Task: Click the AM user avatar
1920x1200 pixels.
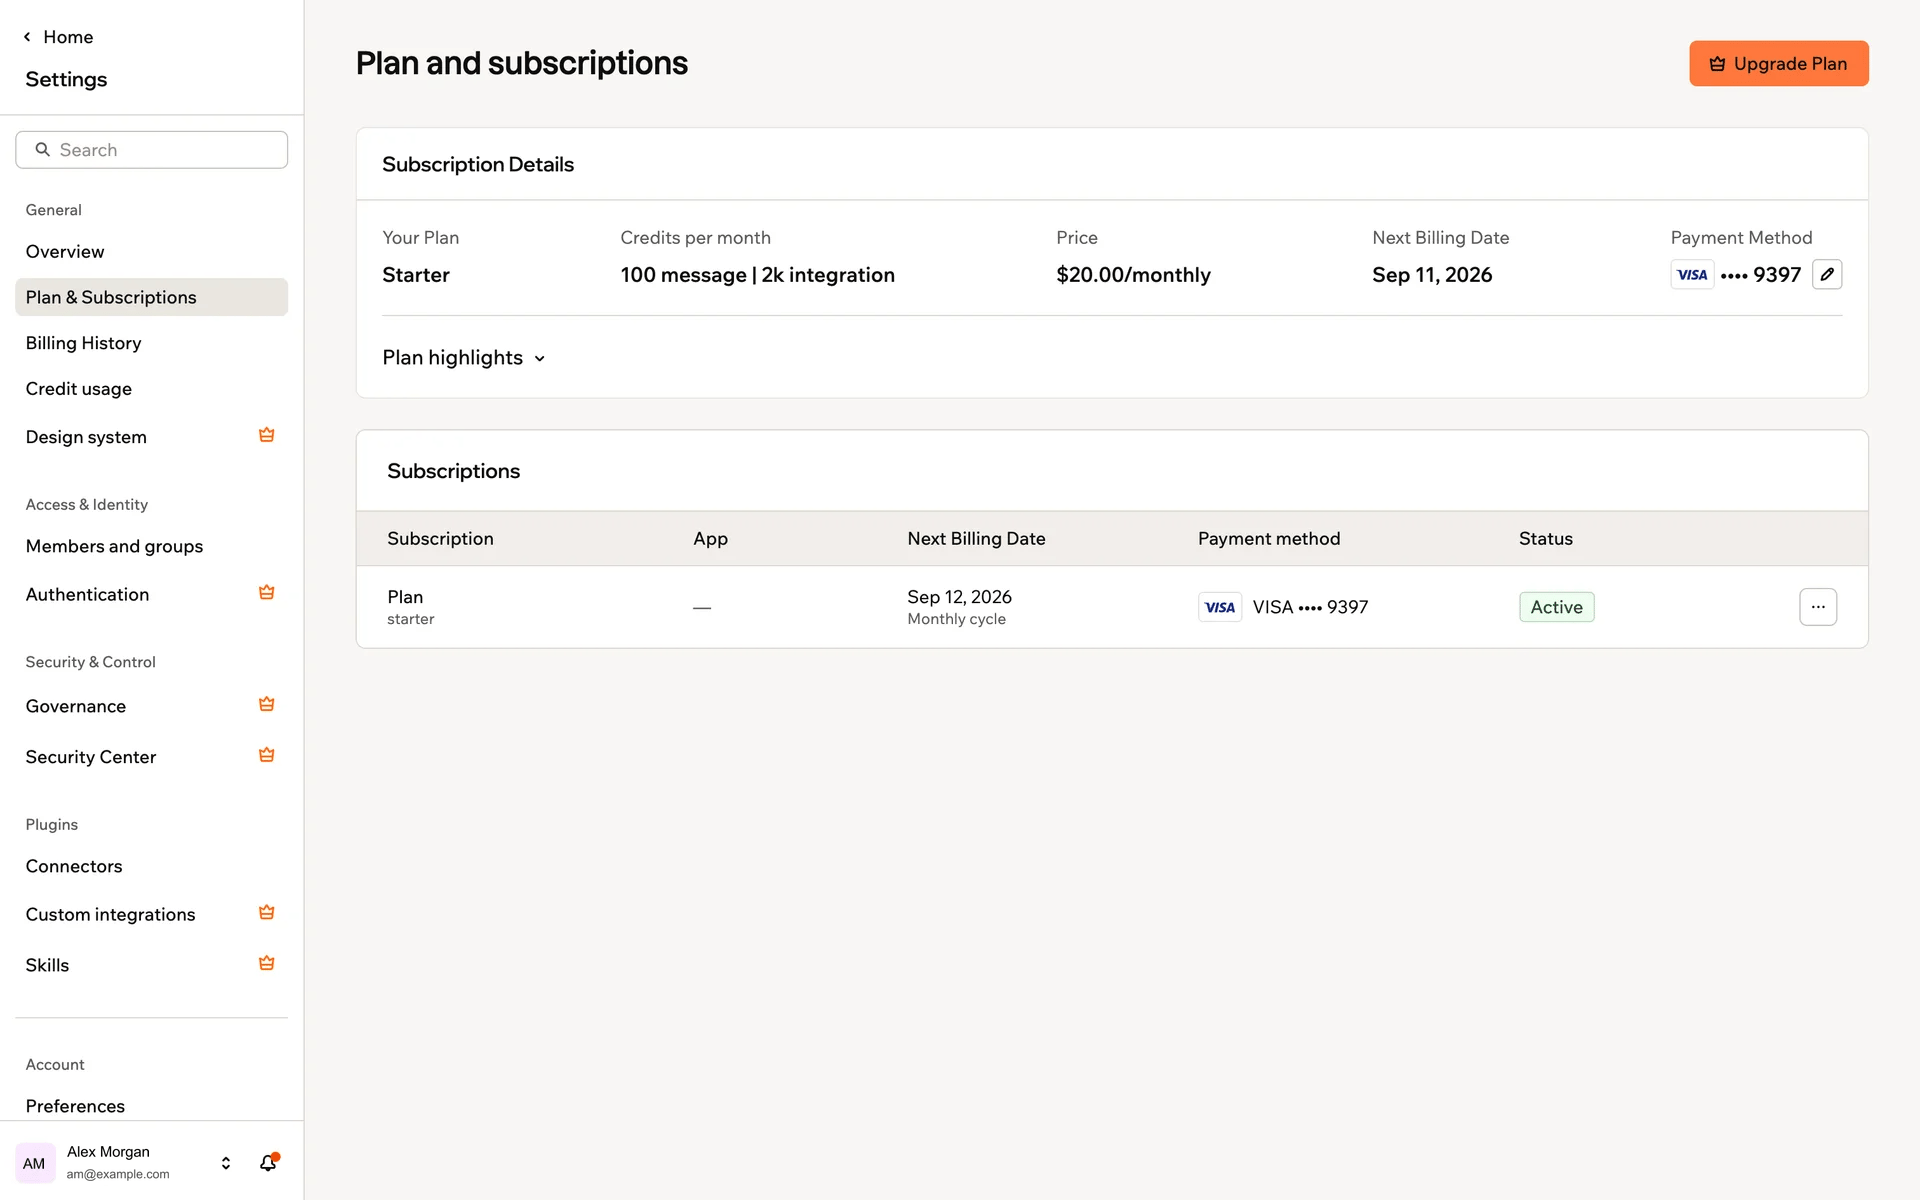Action: [35, 1163]
